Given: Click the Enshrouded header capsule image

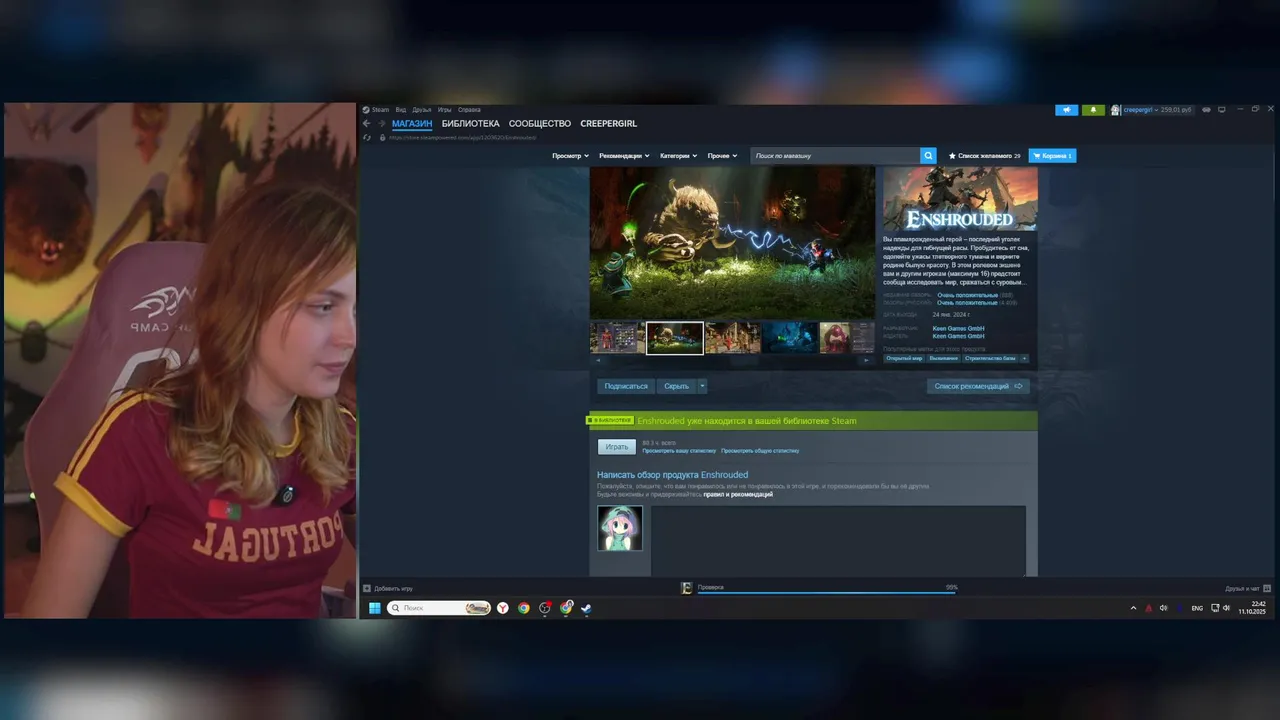Looking at the screenshot, I should [960, 199].
